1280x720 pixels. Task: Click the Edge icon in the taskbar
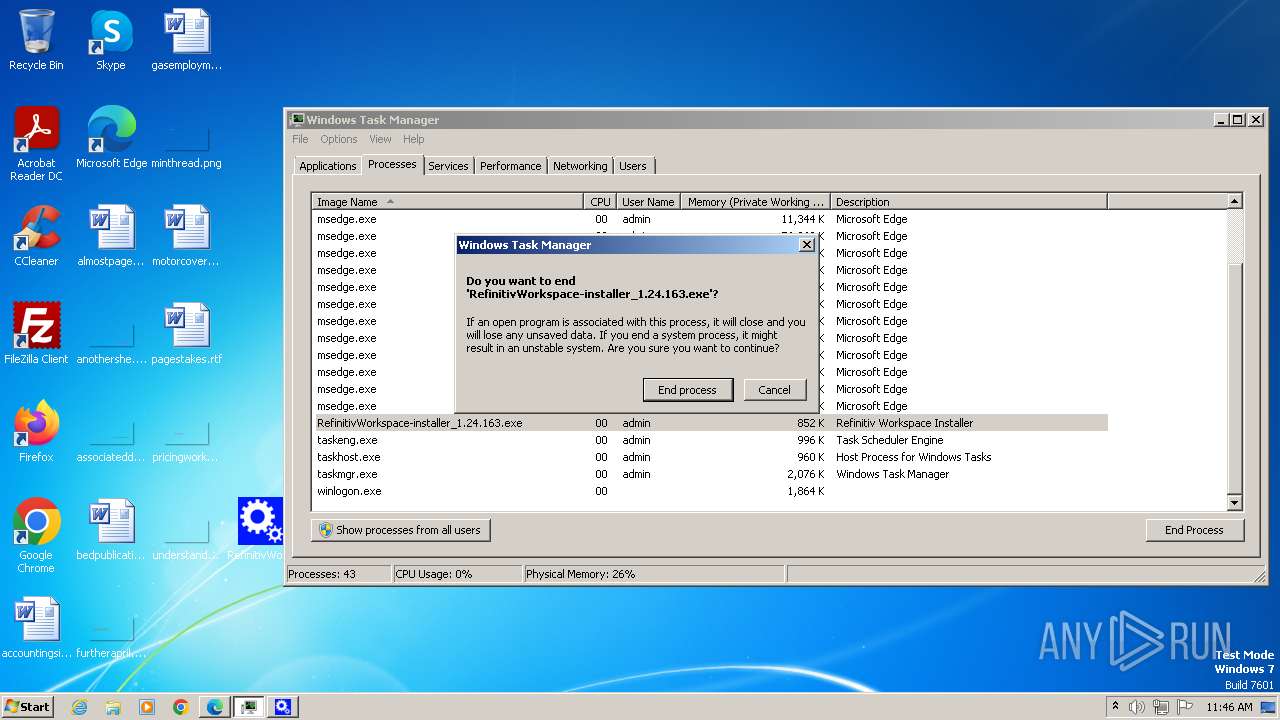point(215,707)
